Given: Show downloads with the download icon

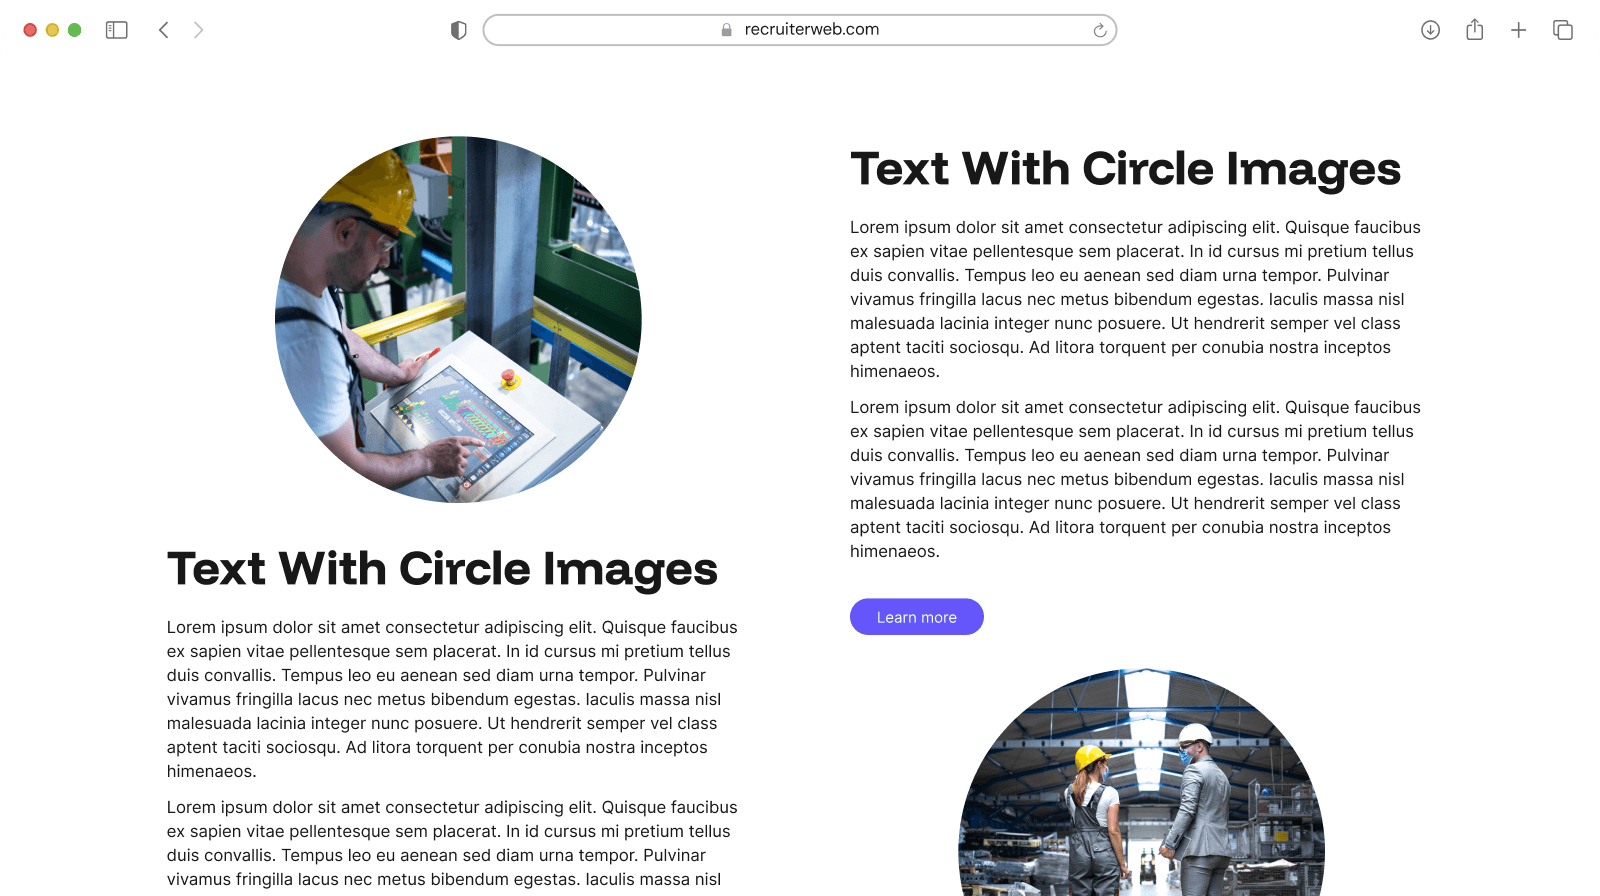Looking at the screenshot, I should pos(1431,30).
